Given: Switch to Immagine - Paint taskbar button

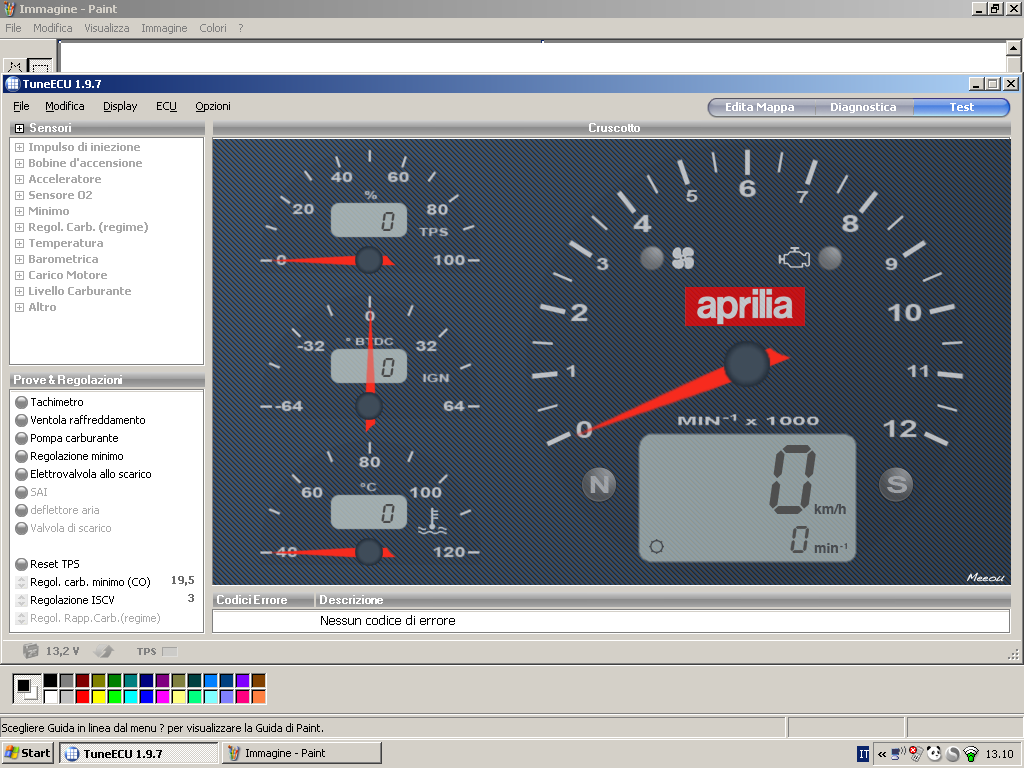Looking at the screenshot, I should point(302,753).
